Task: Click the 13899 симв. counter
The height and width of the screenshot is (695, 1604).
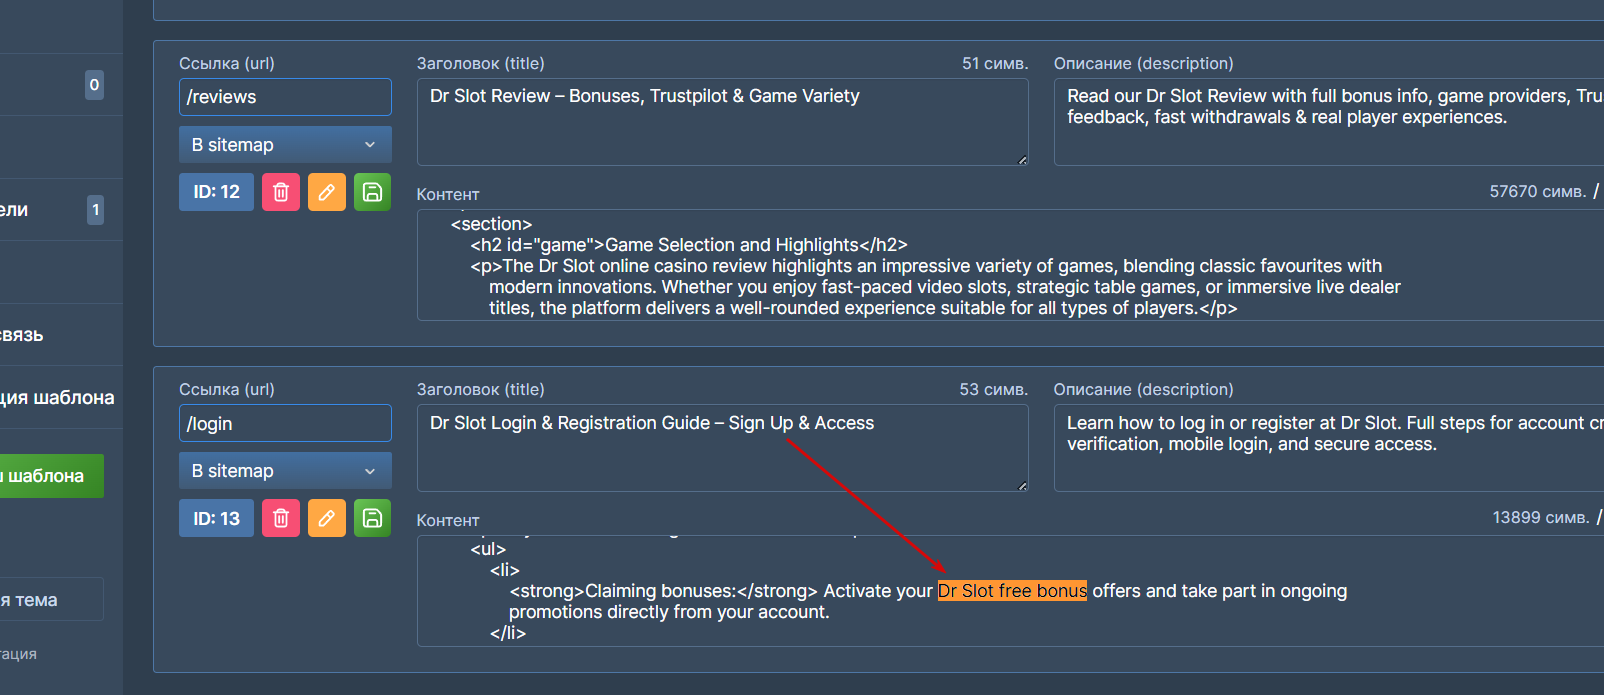Action: point(1540,517)
